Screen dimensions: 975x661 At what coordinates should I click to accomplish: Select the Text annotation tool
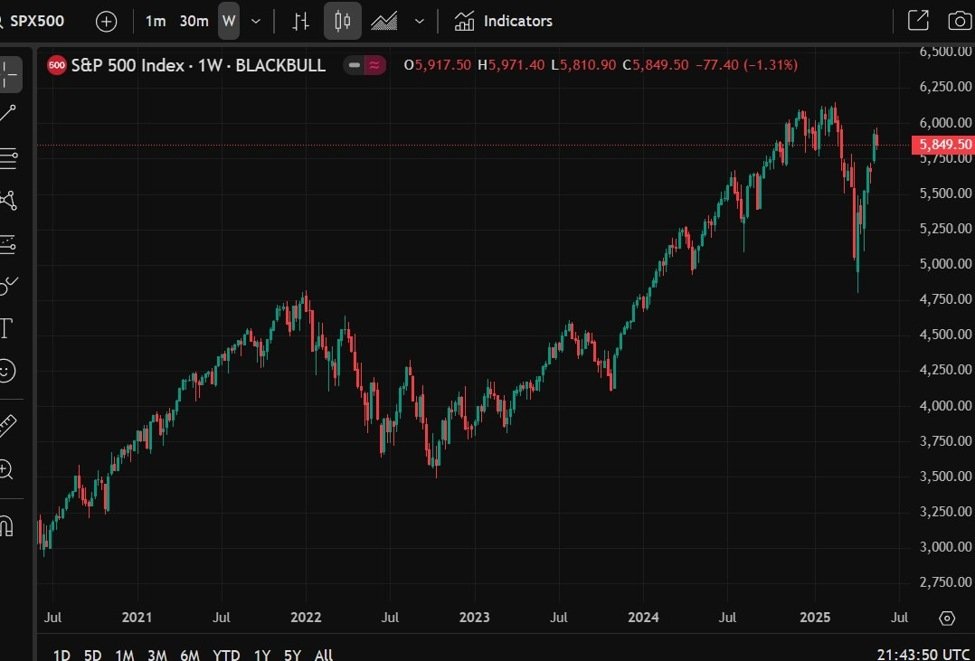tap(6, 328)
